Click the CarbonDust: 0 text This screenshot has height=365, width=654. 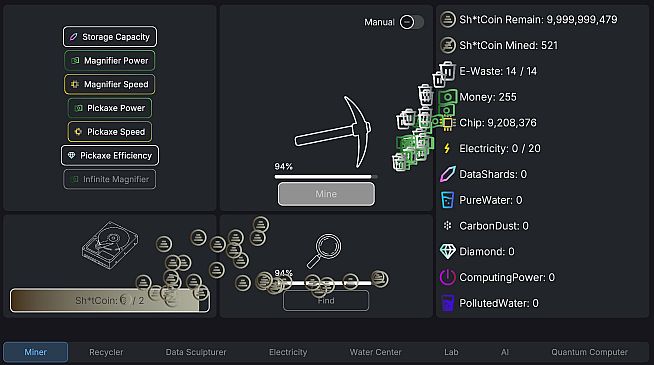pos(494,226)
